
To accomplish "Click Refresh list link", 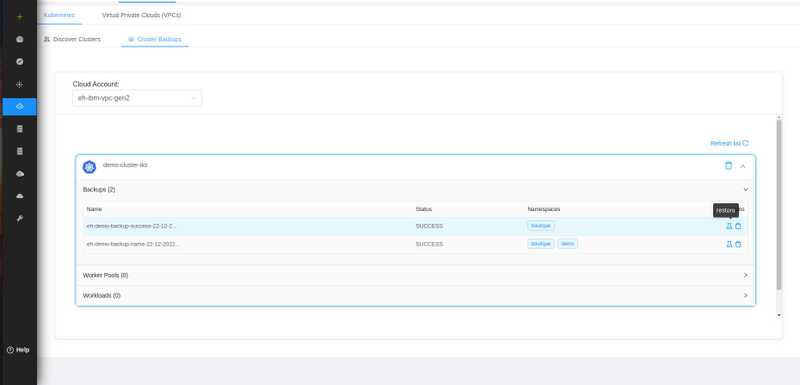I will tap(729, 144).
